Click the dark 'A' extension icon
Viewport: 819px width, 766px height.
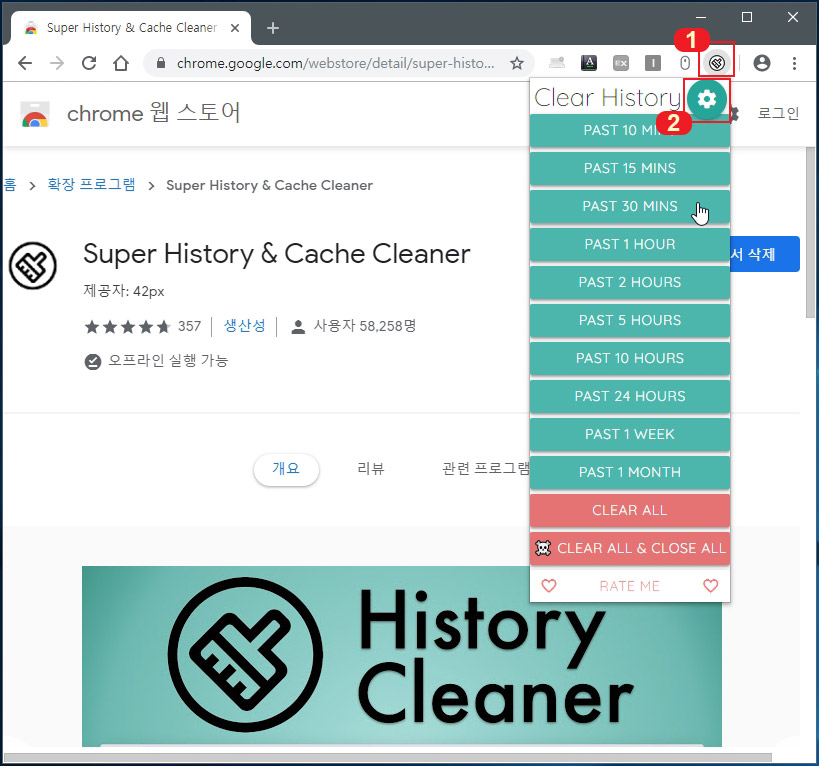pyautogui.click(x=589, y=63)
